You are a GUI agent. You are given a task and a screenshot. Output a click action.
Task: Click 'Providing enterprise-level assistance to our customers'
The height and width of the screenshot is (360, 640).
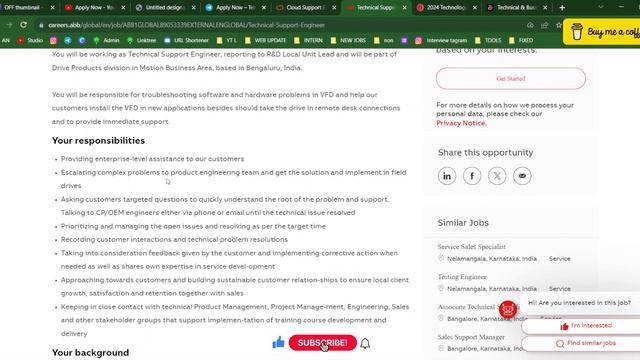tap(152, 159)
